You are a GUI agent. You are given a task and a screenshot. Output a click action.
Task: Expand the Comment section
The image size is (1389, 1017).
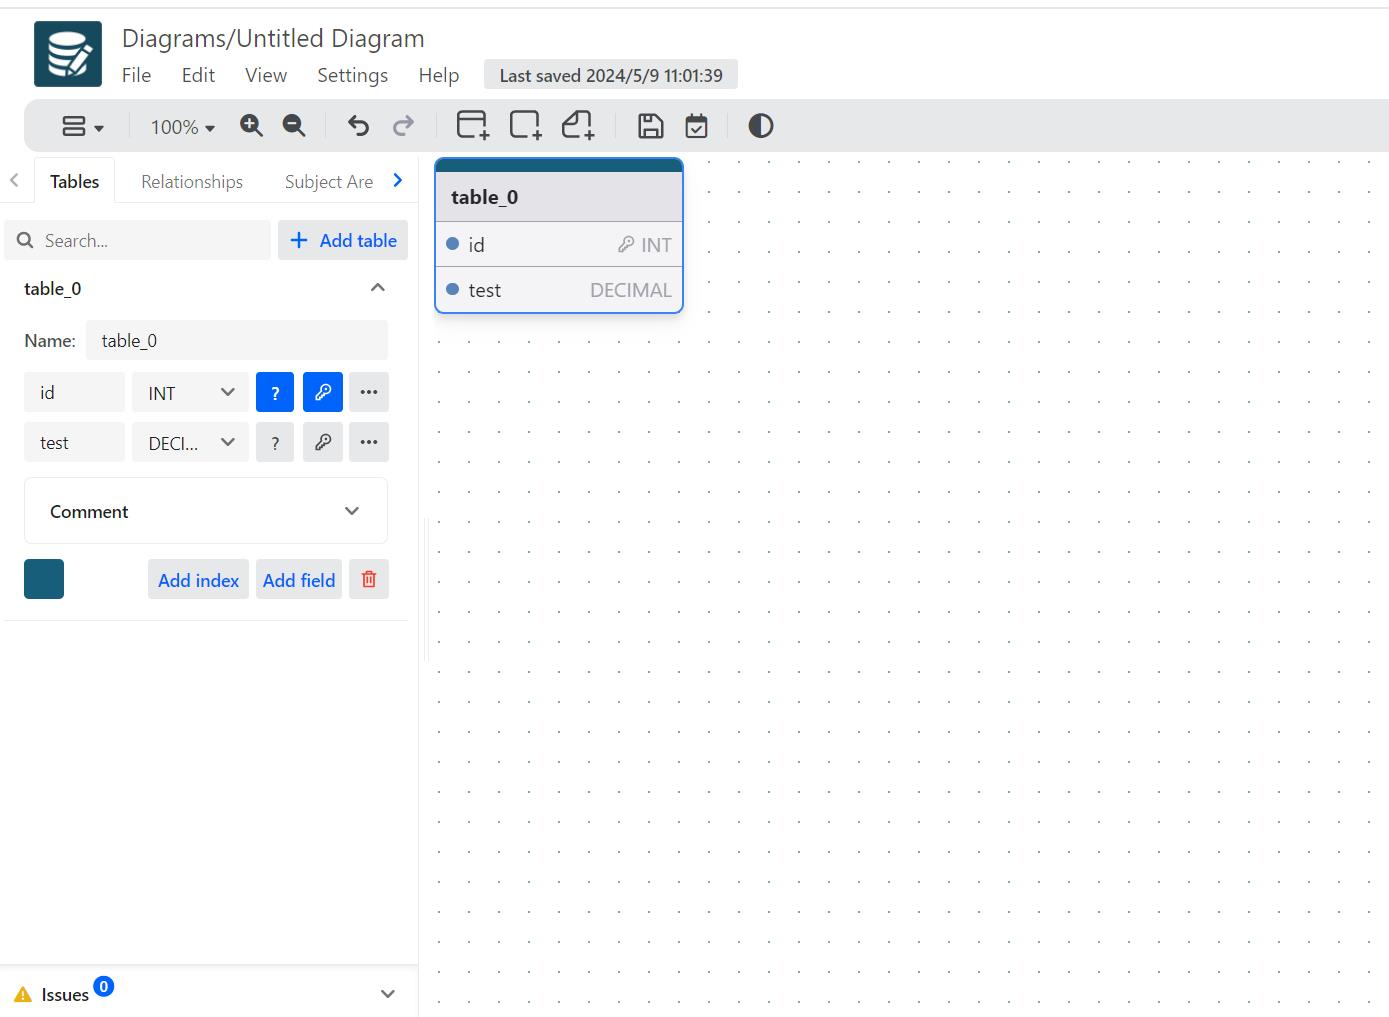tap(206, 511)
